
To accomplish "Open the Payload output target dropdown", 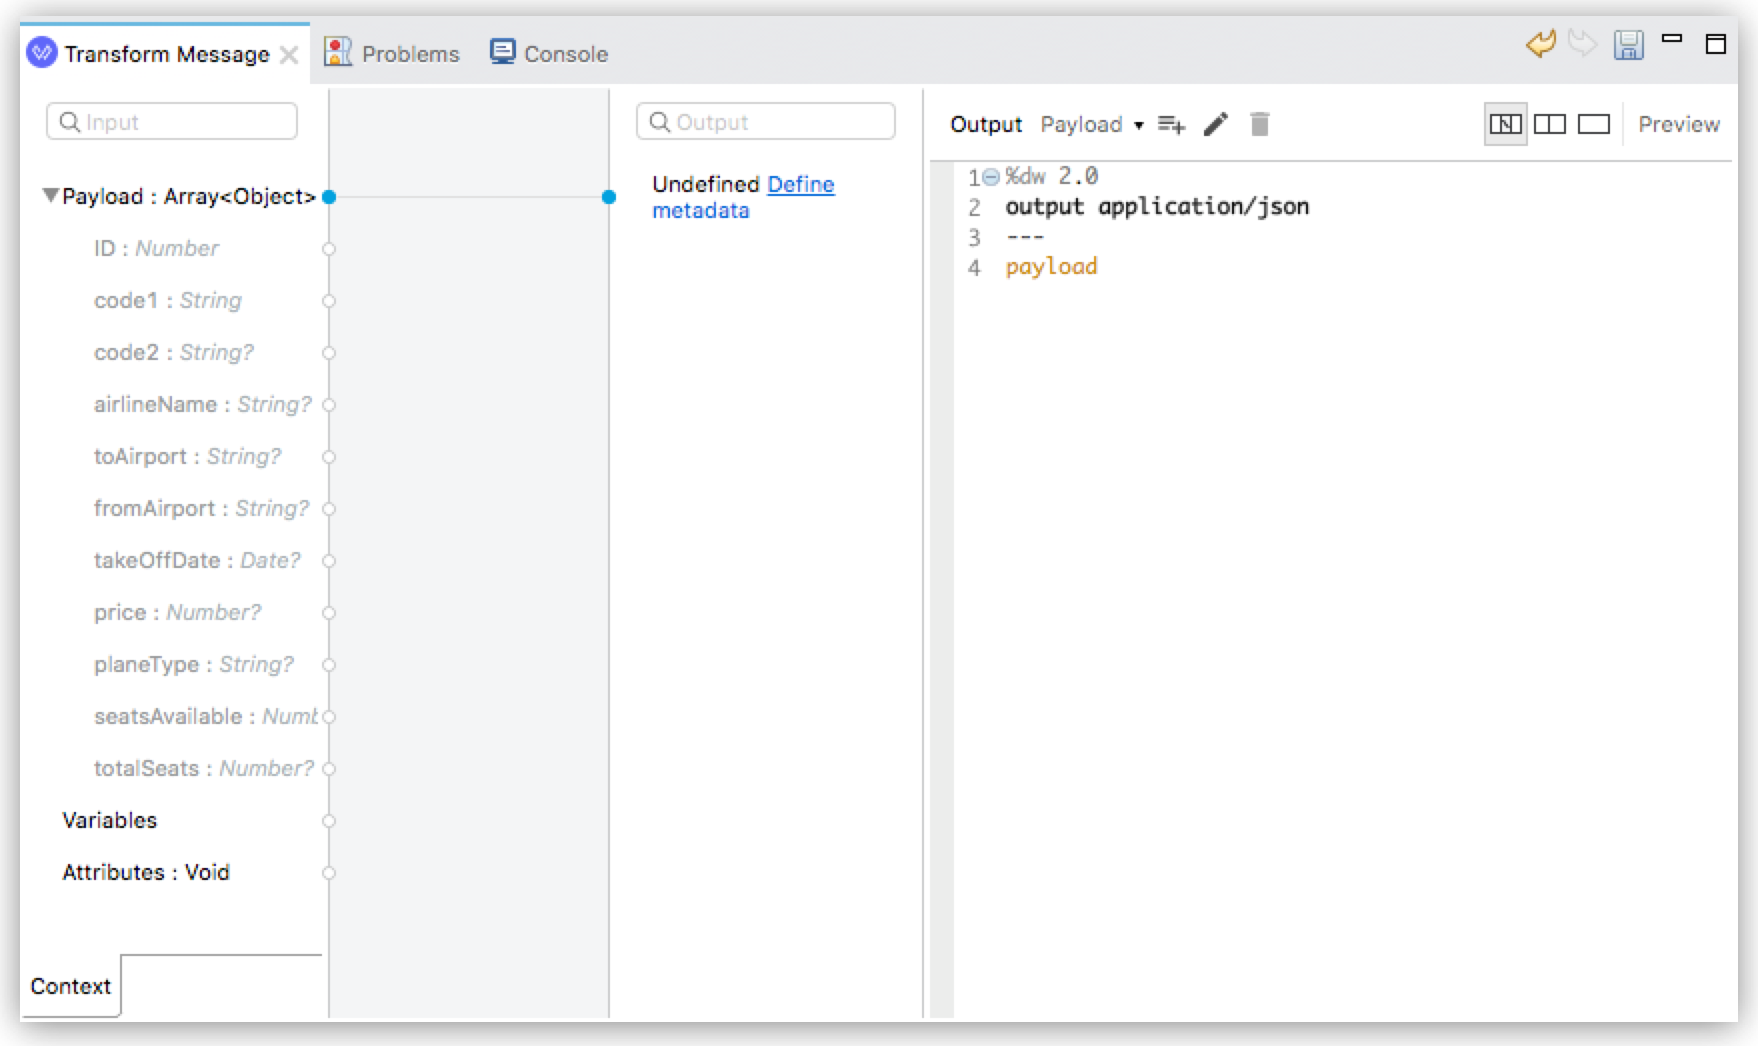I will pos(1140,125).
